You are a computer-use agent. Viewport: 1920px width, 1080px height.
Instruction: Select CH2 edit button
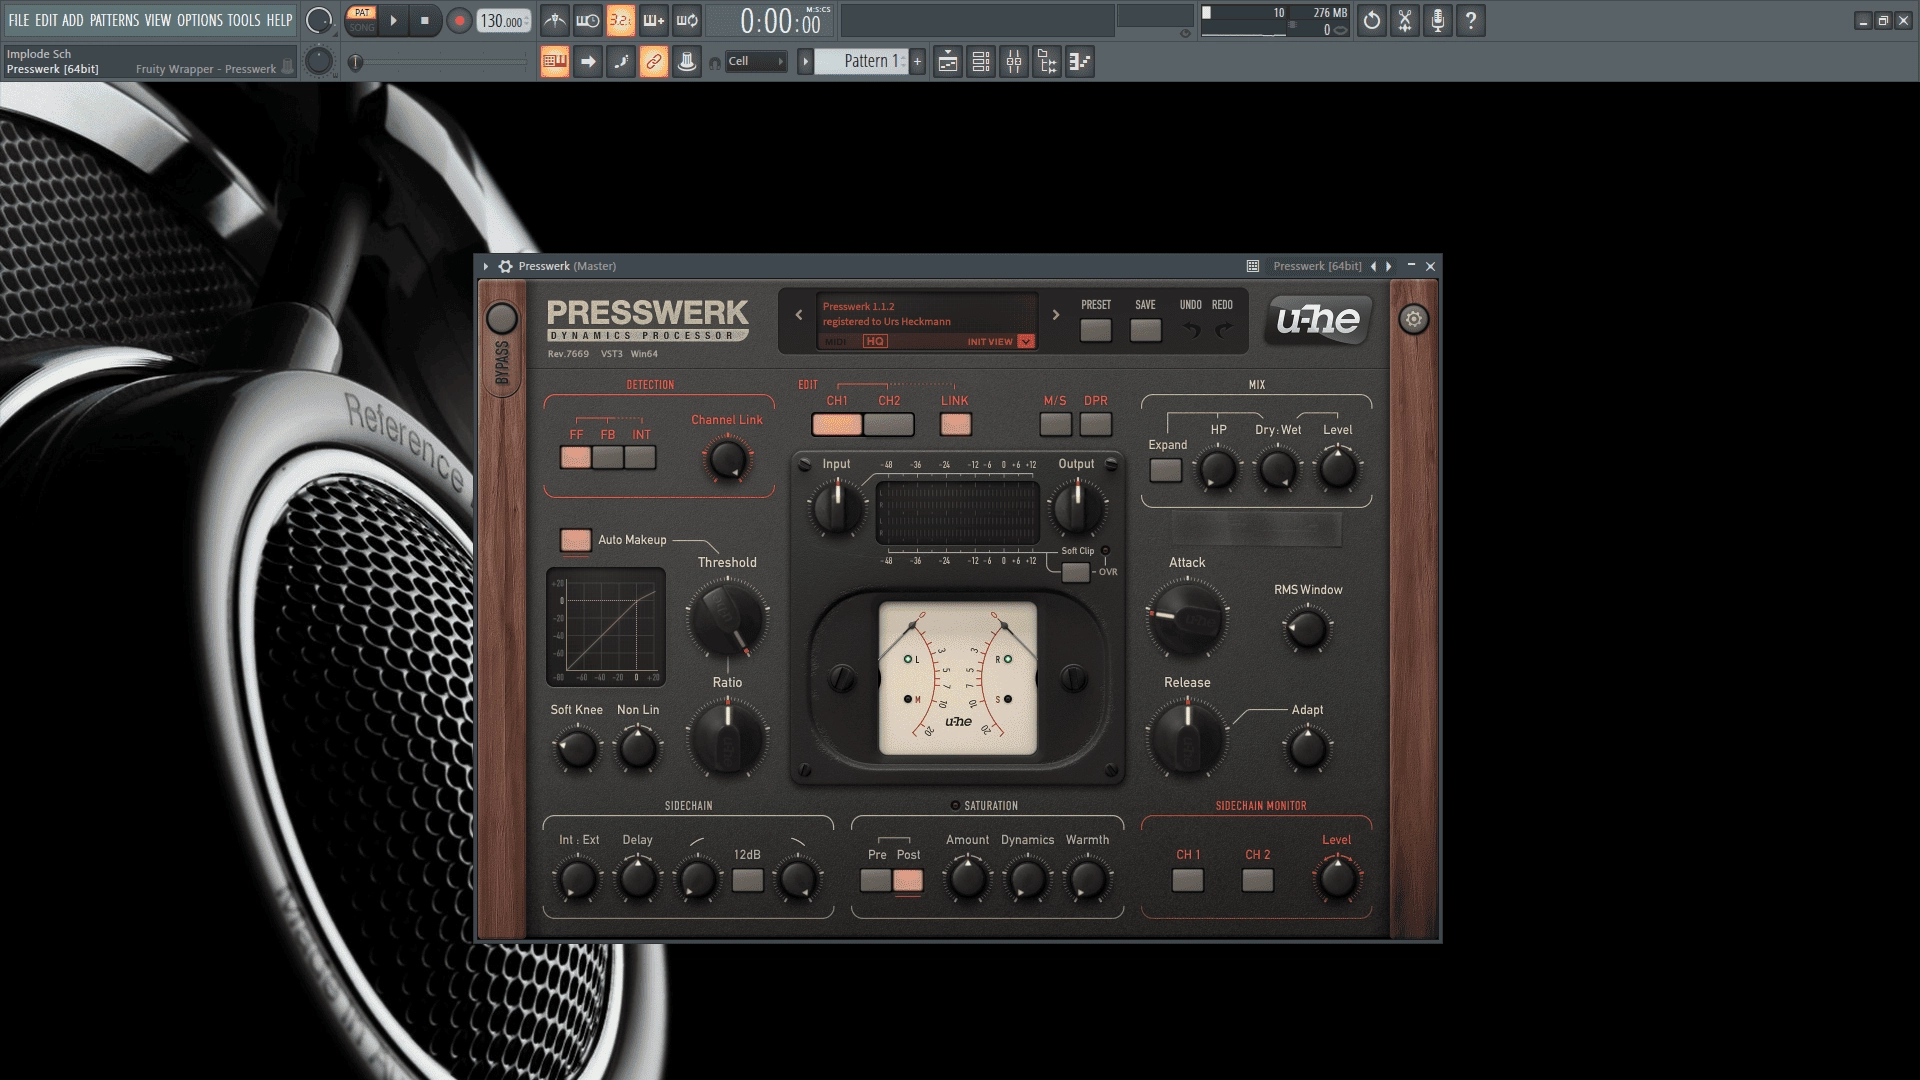(889, 424)
